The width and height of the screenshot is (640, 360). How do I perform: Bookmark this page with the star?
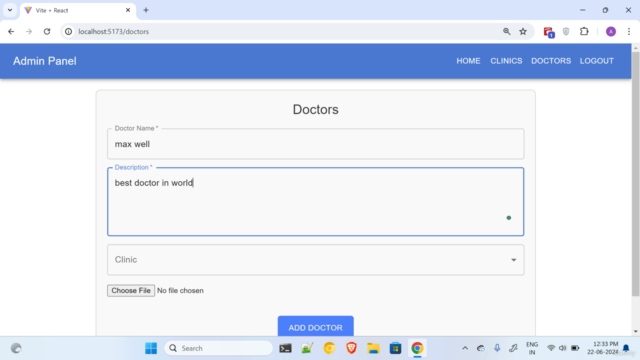coord(523,31)
